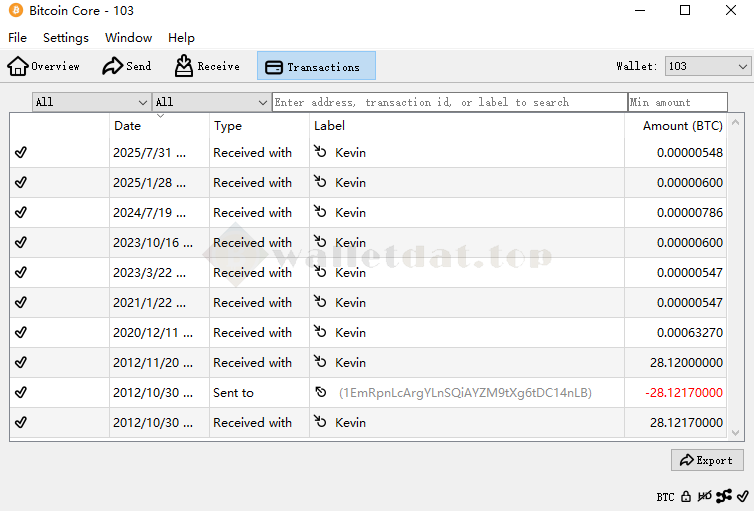Screen dimensions: 754x511
Task: Open the type filter All dropdown
Action: click(211, 102)
